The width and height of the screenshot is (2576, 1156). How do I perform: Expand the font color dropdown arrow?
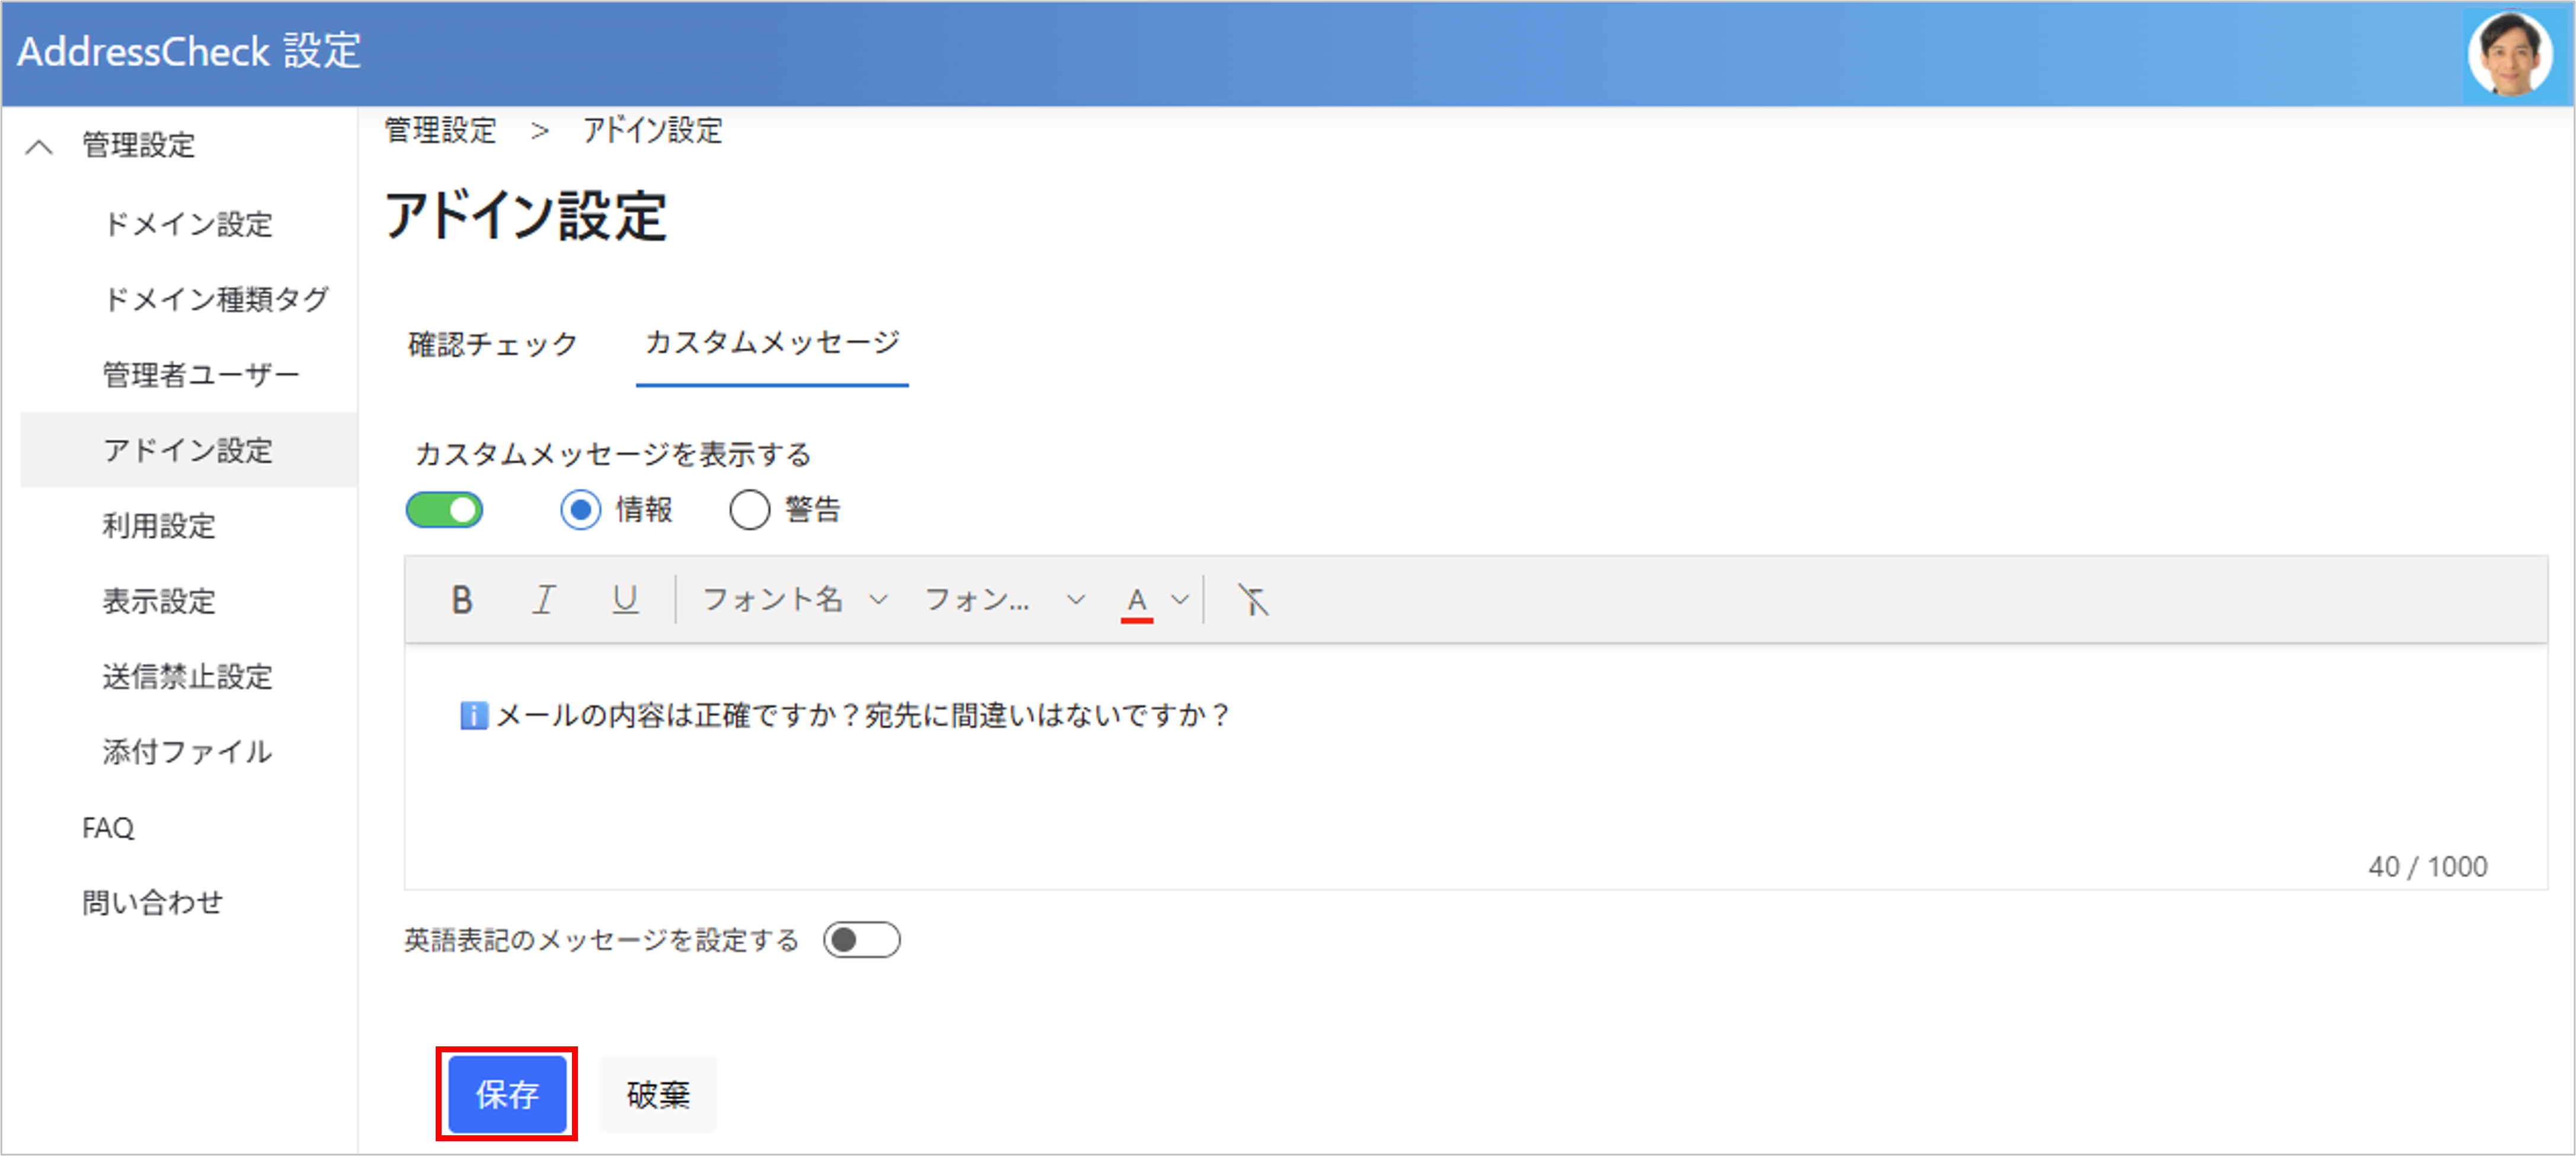coord(1181,600)
